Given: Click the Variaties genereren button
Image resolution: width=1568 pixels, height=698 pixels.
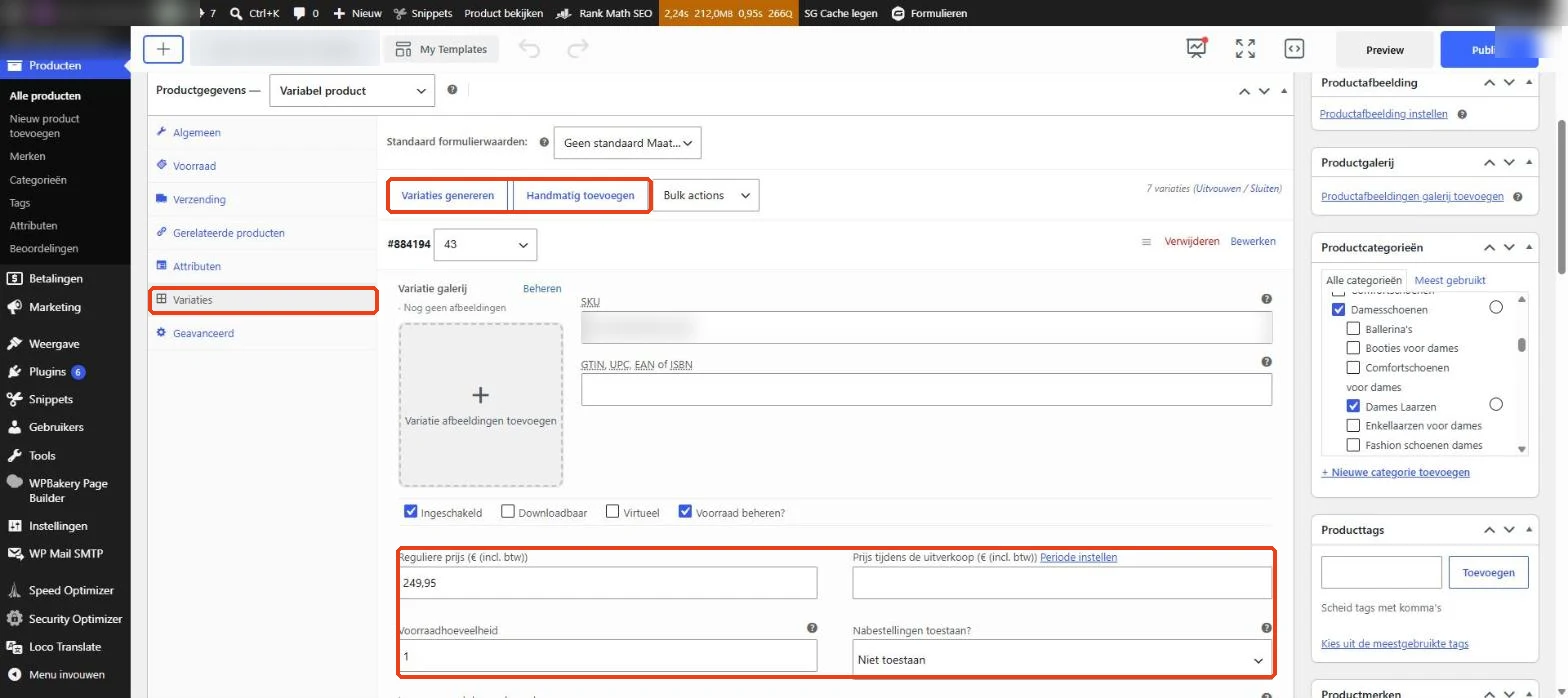Looking at the screenshot, I should click(x=448, y=196).
